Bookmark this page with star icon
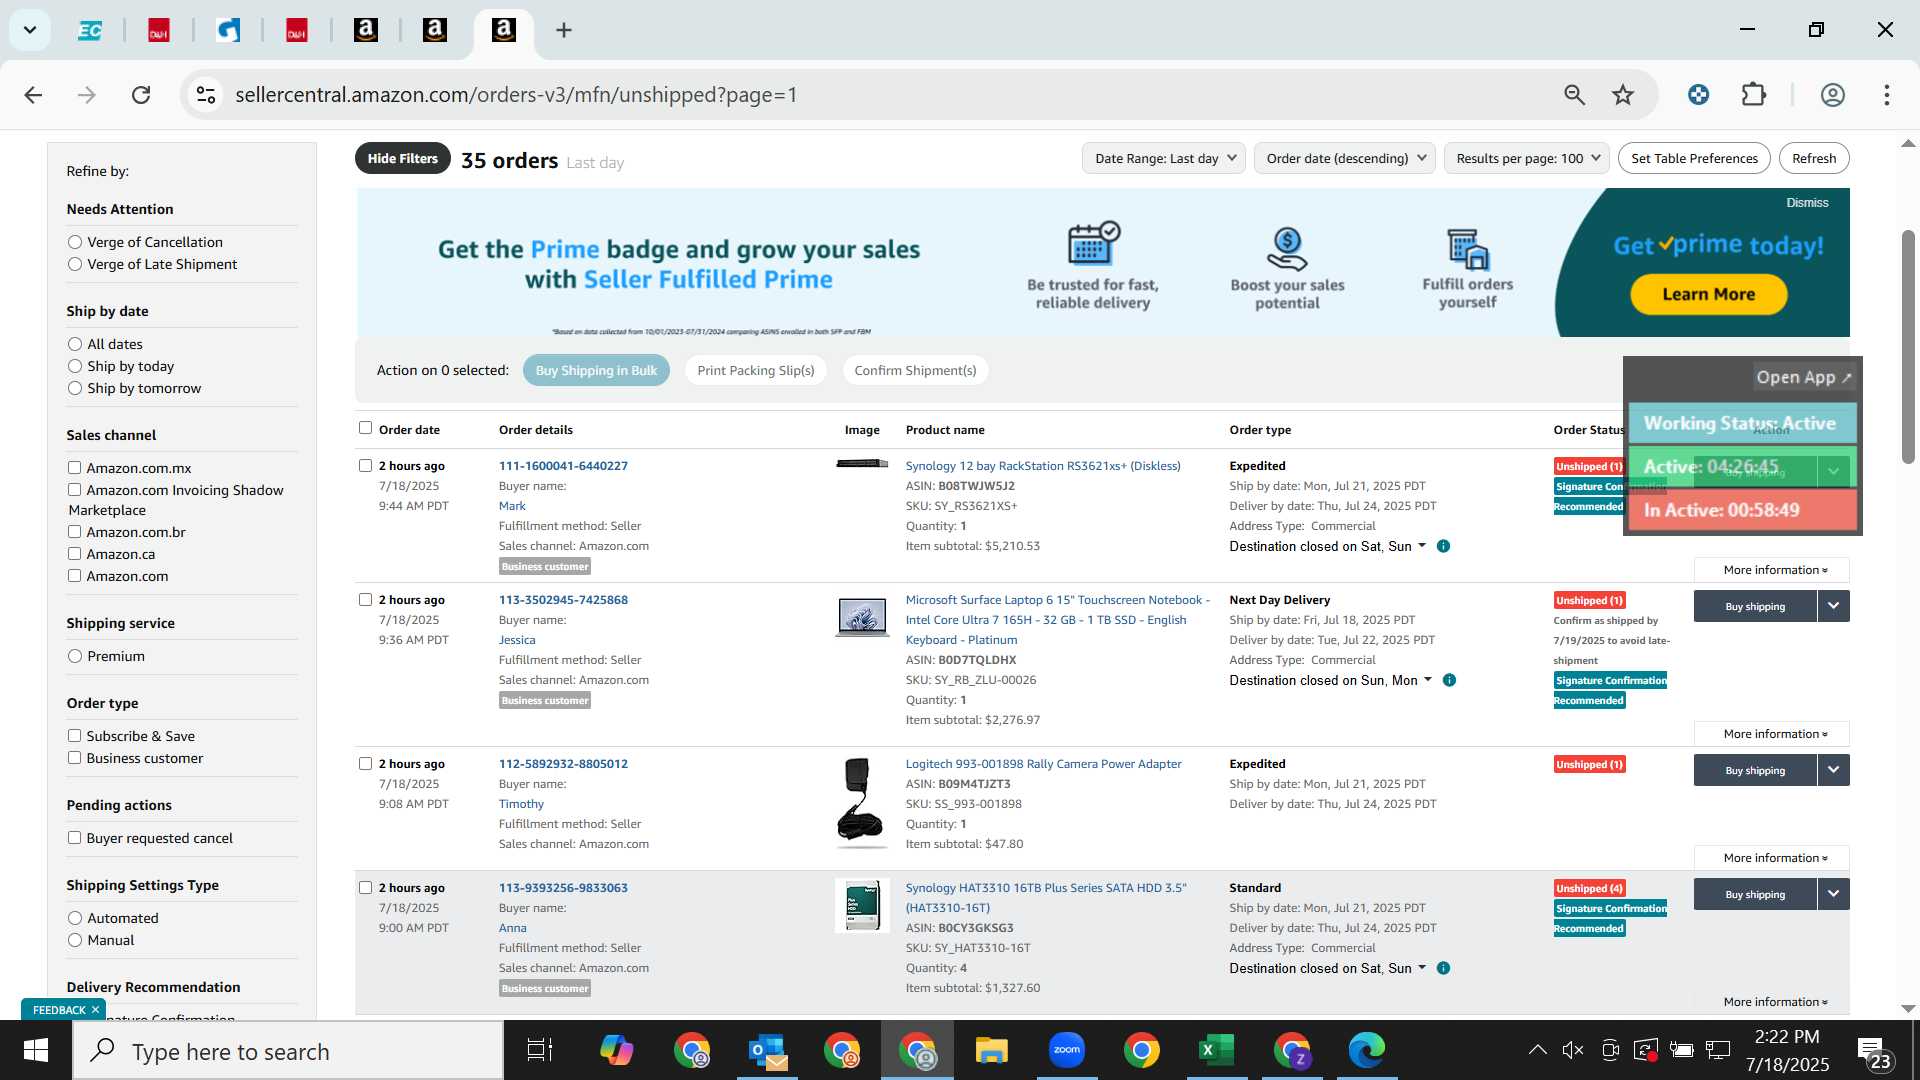 pos(1623,95)
